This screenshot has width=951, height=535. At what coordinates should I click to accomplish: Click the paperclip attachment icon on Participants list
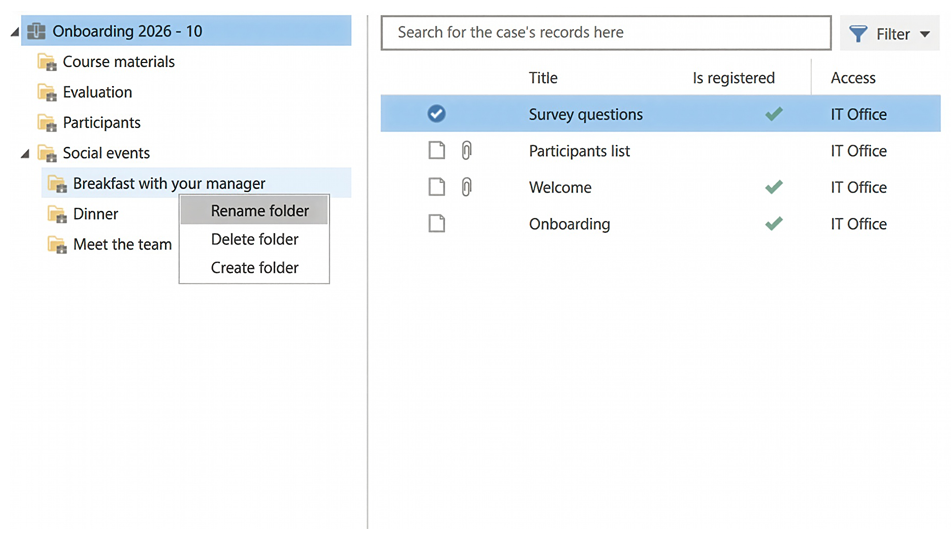tap(466, 151)
